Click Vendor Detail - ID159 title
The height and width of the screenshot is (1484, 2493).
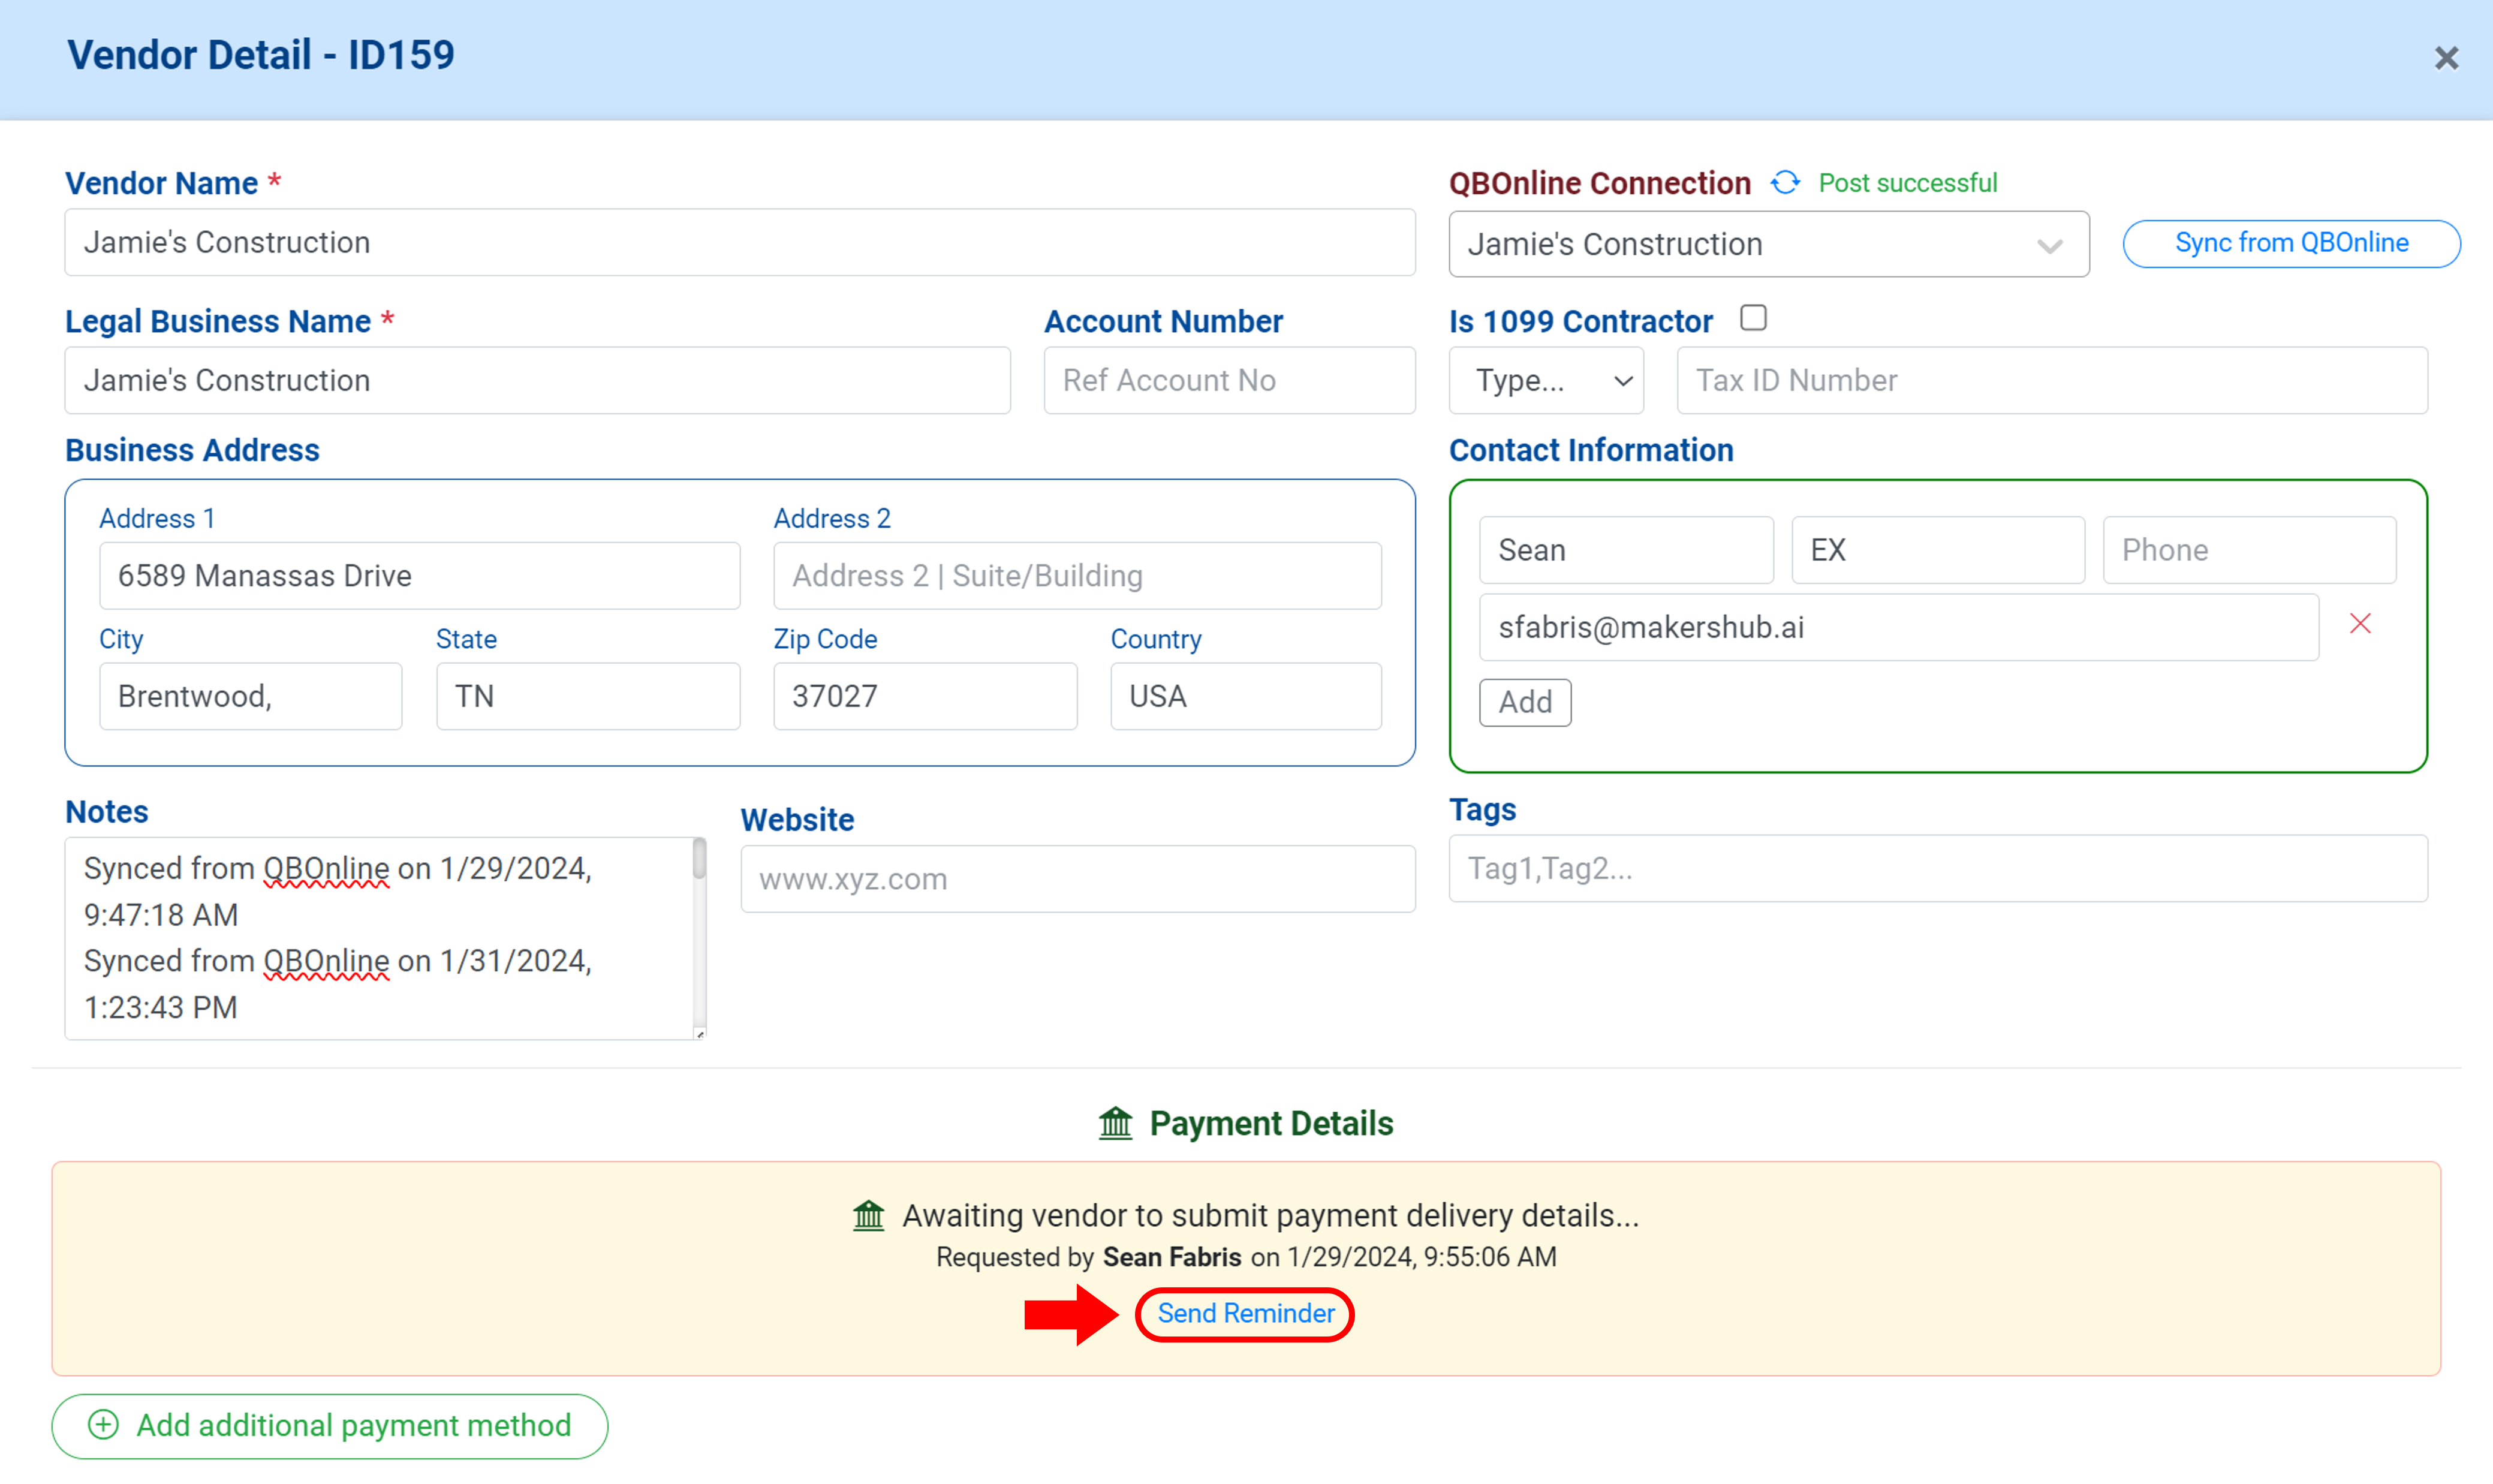click(260, 55)
